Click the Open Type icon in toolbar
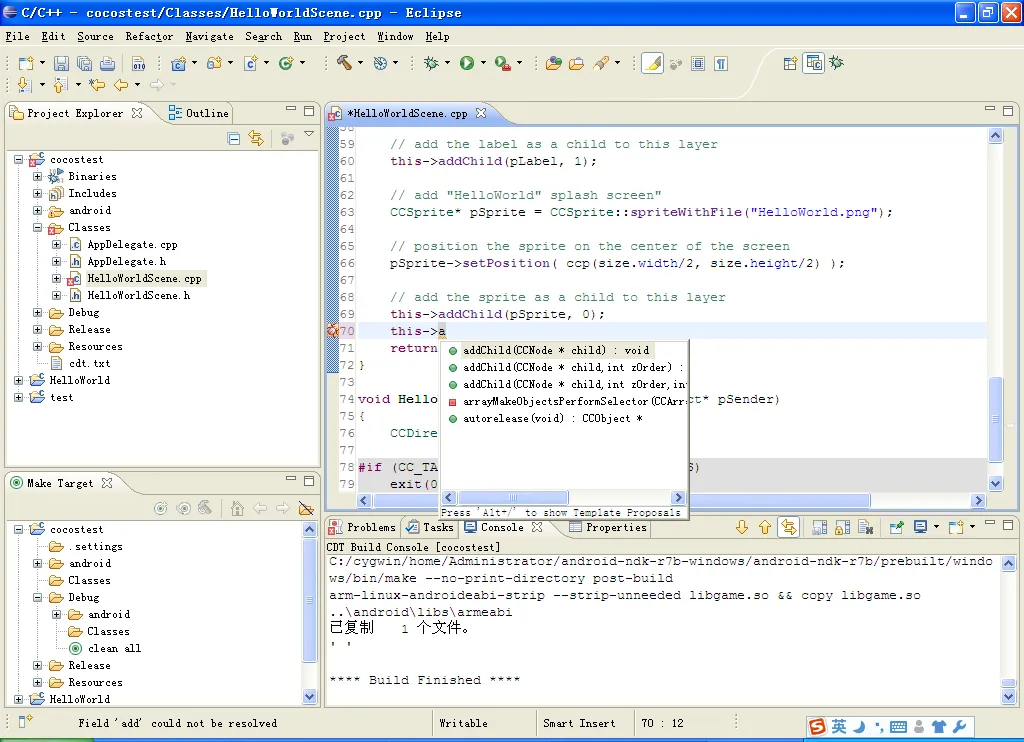 [x=554, y=63]
